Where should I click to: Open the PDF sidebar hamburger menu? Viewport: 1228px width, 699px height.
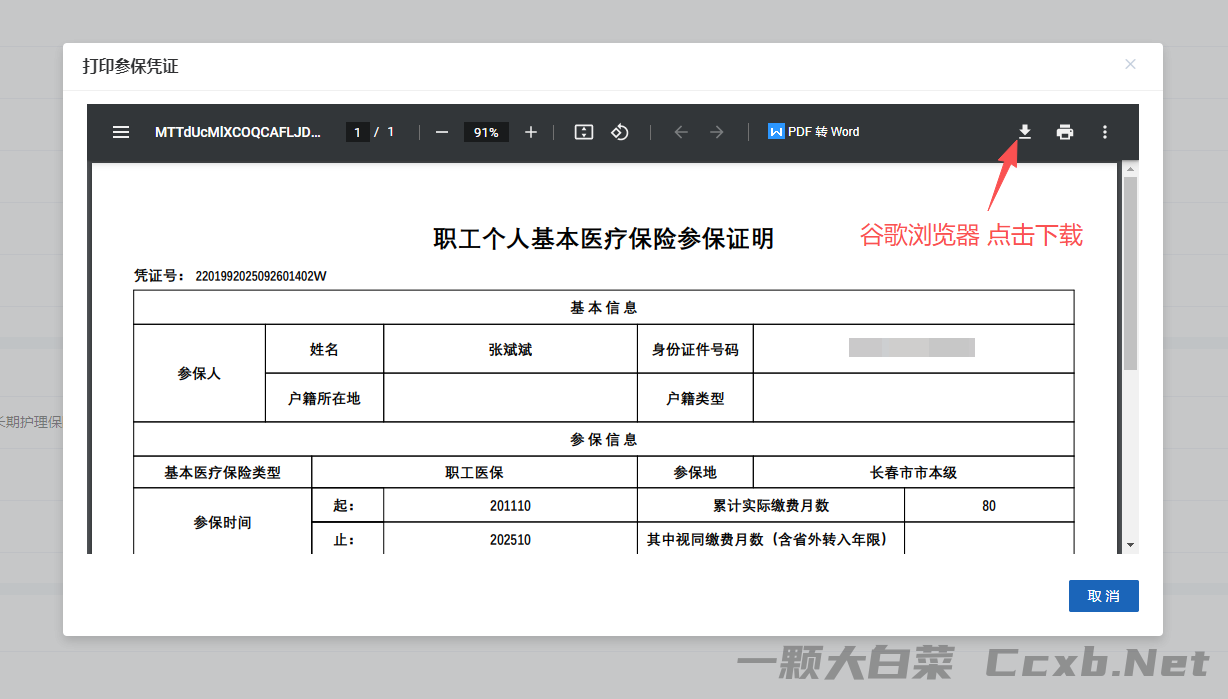click(121, 132)
